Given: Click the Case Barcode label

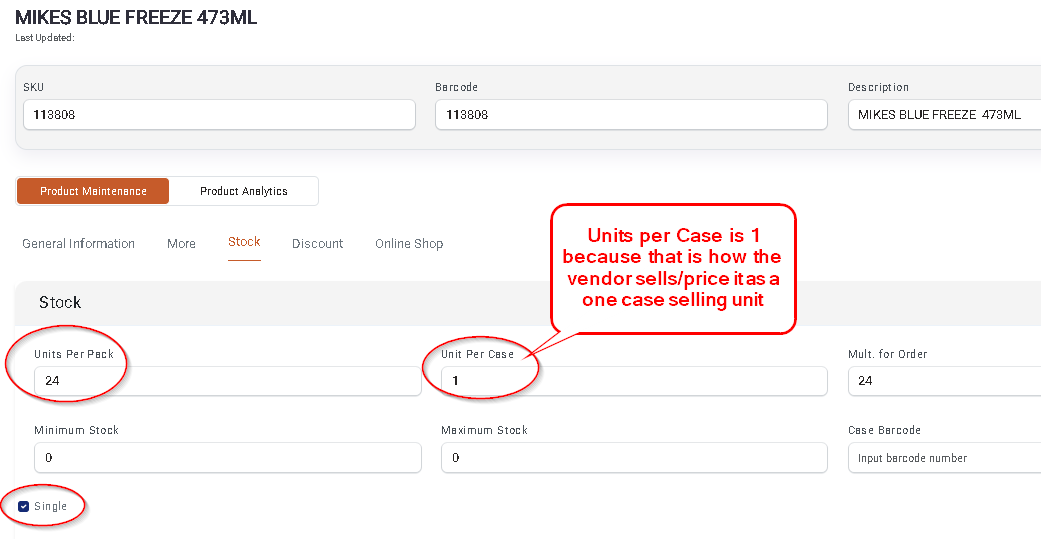Looking at the screenshot, I should [884, 430].
